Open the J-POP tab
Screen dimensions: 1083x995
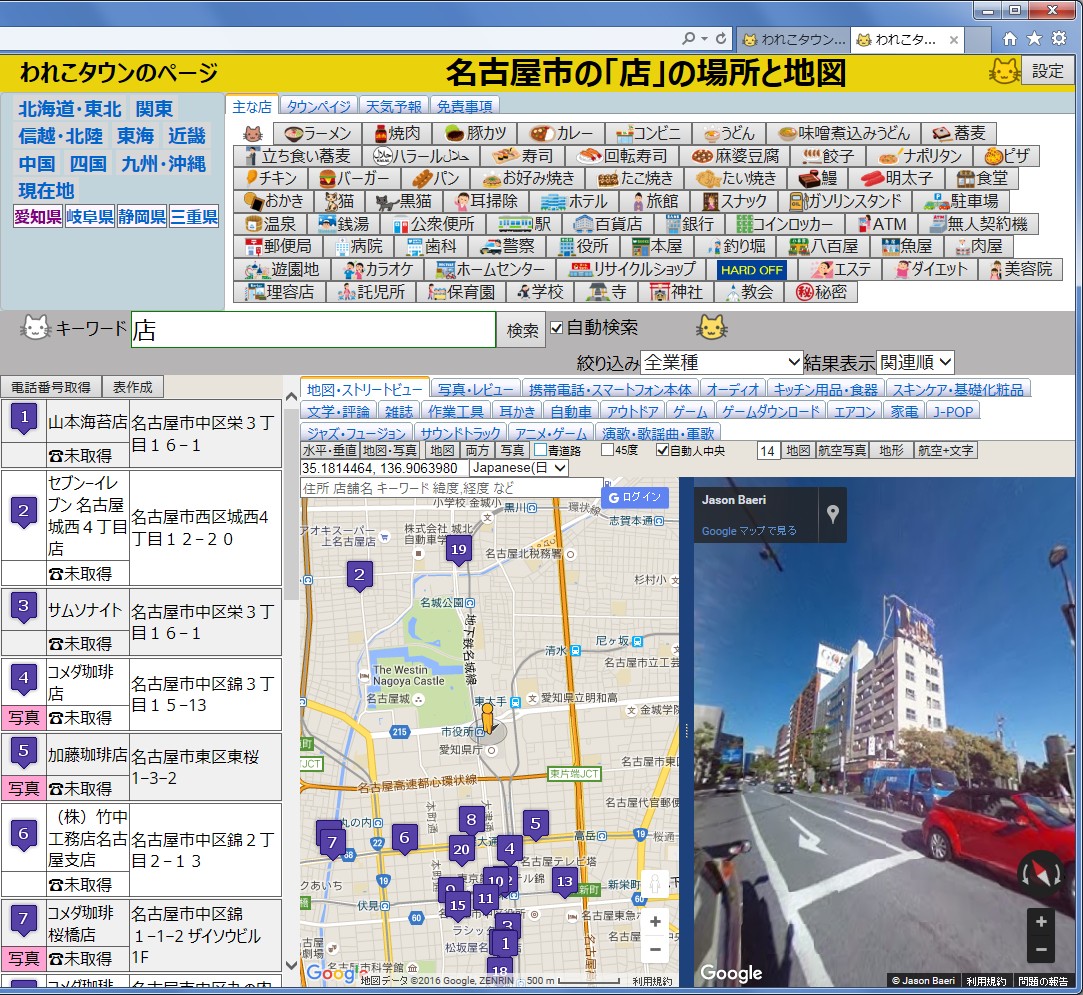click(952, 412)
